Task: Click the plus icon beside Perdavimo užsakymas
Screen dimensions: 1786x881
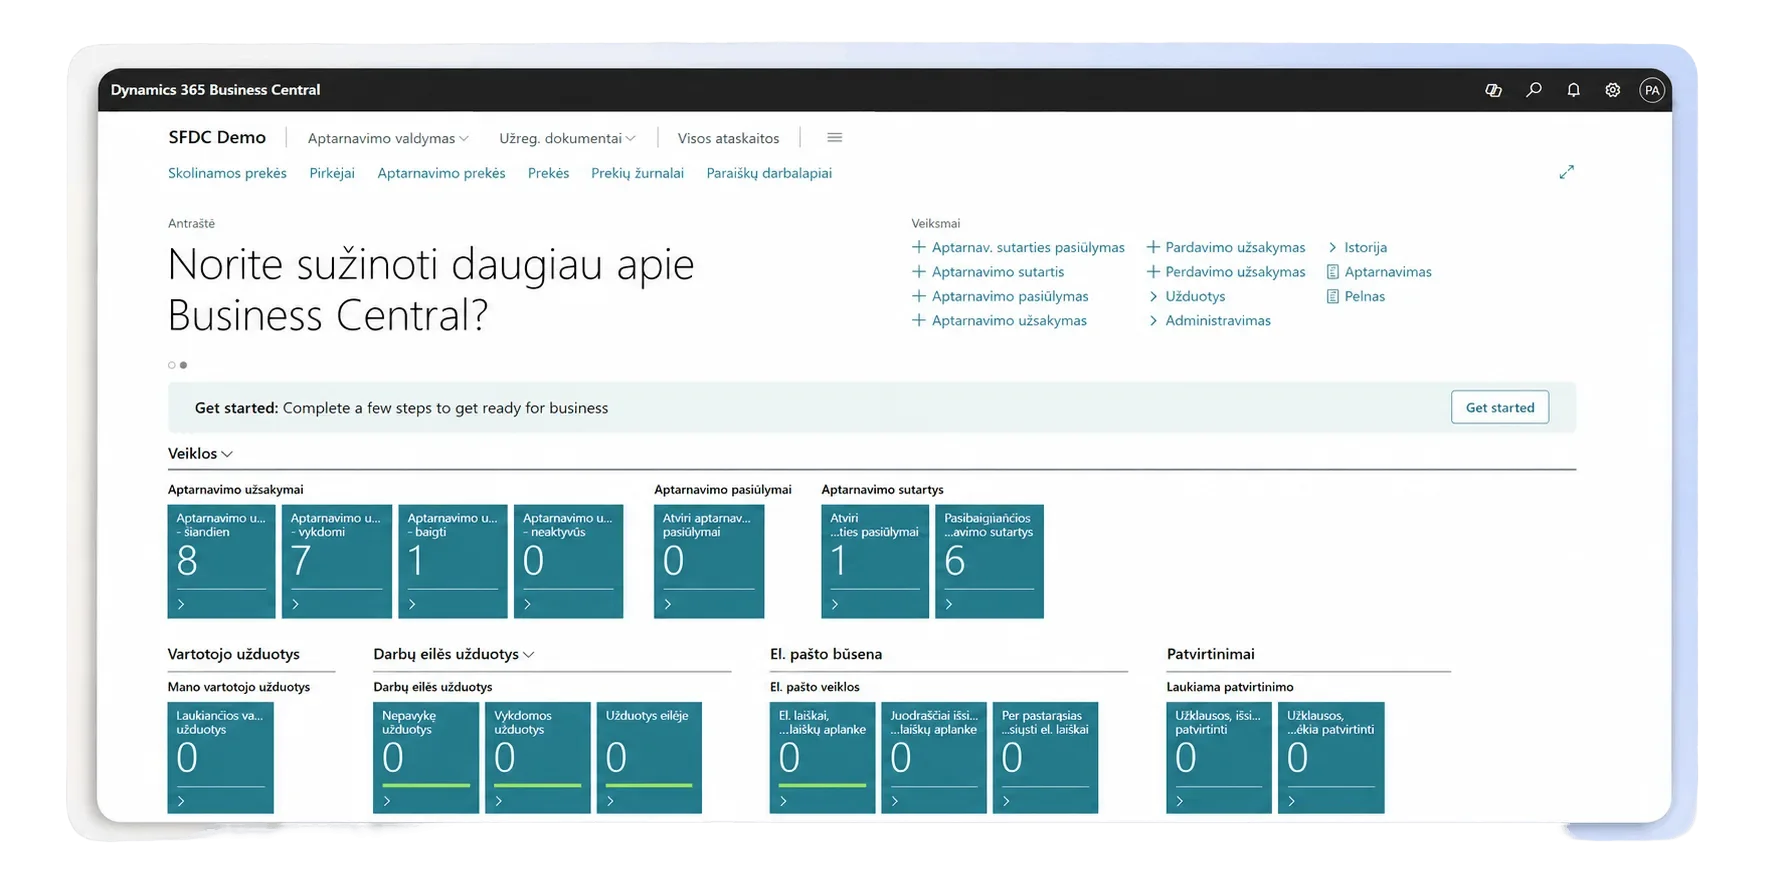Action: pyautogui.click(x=1152, y=271)
